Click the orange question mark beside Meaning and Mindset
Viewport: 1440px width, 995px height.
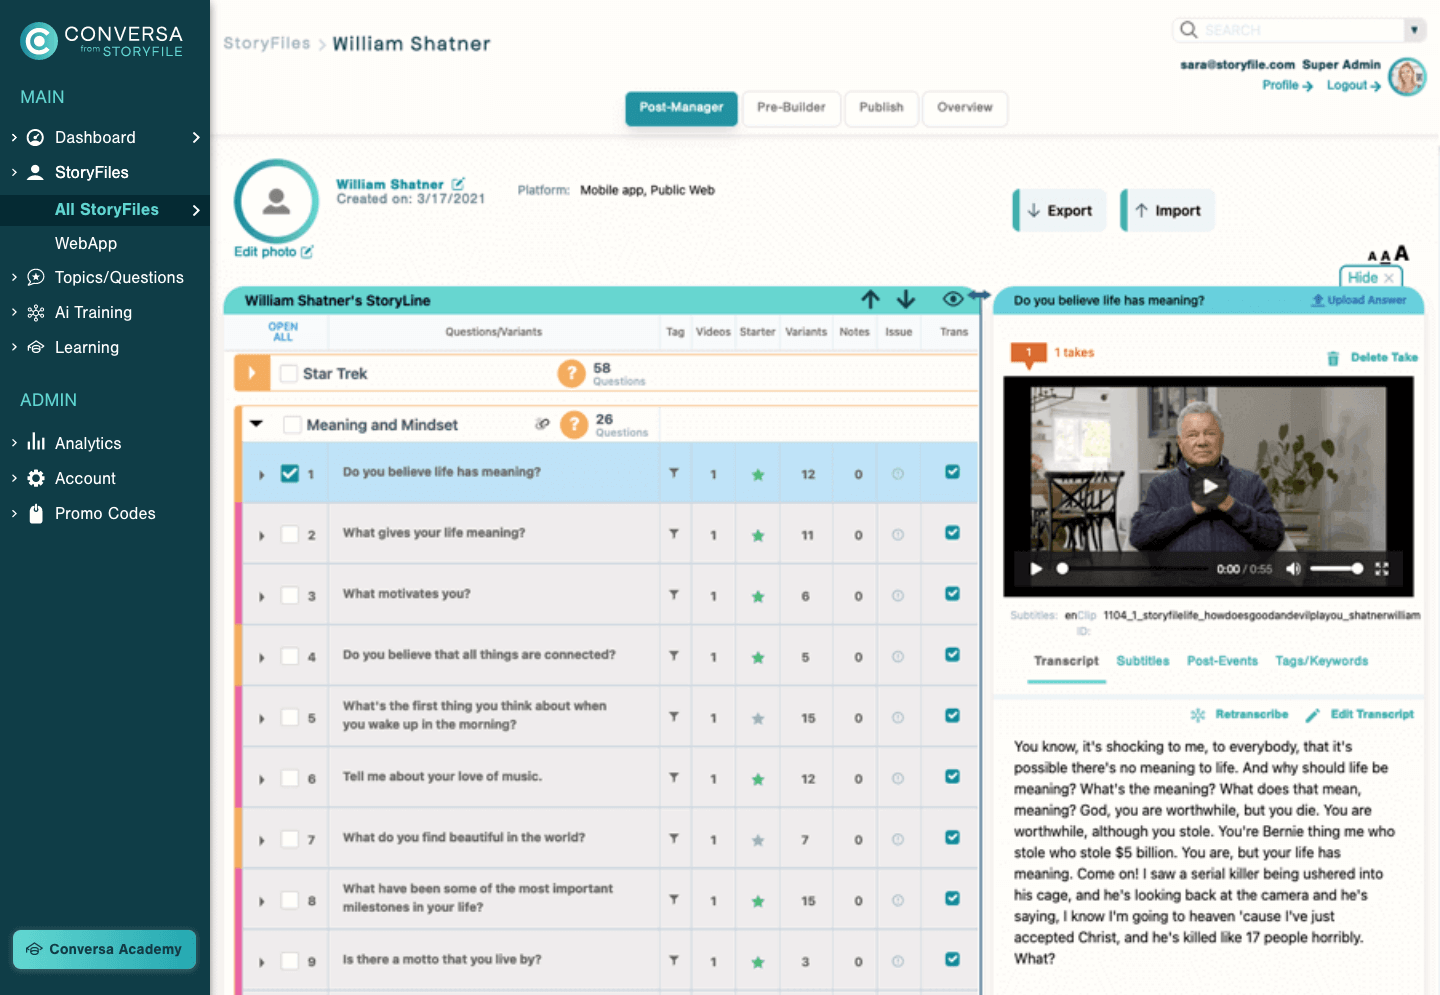pyautogui.click(x=574, y=425)
